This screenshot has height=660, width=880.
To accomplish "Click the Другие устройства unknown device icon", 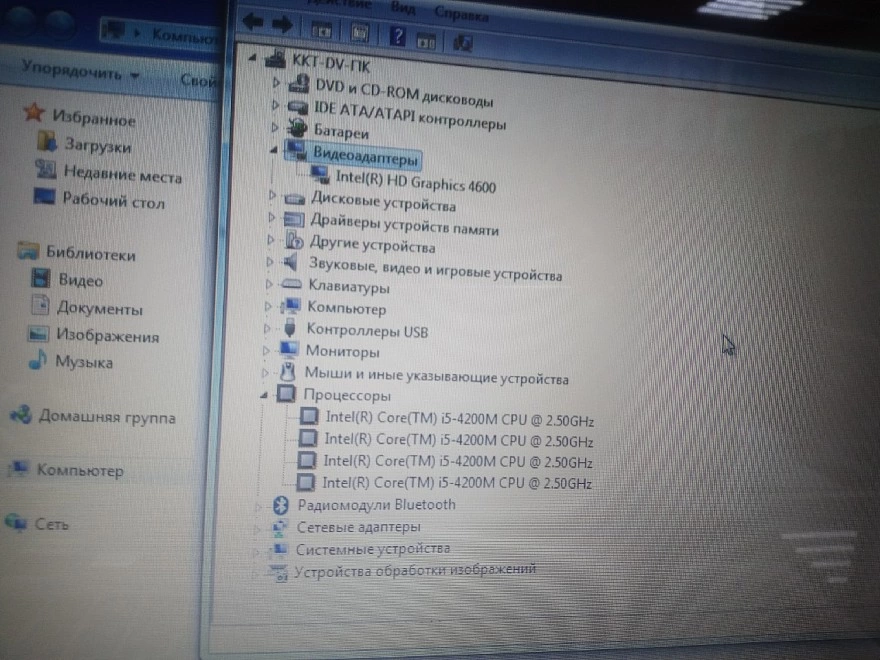I will coord(294,241).
